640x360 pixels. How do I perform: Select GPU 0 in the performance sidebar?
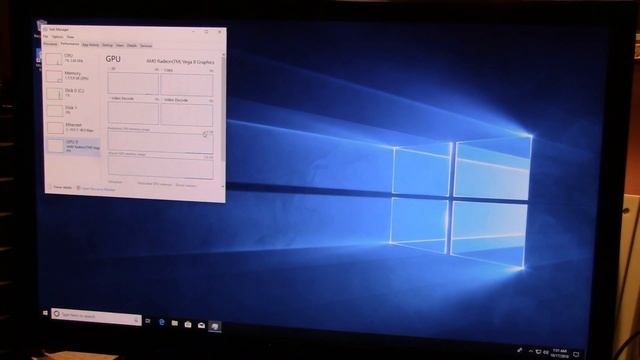[73, 146]
